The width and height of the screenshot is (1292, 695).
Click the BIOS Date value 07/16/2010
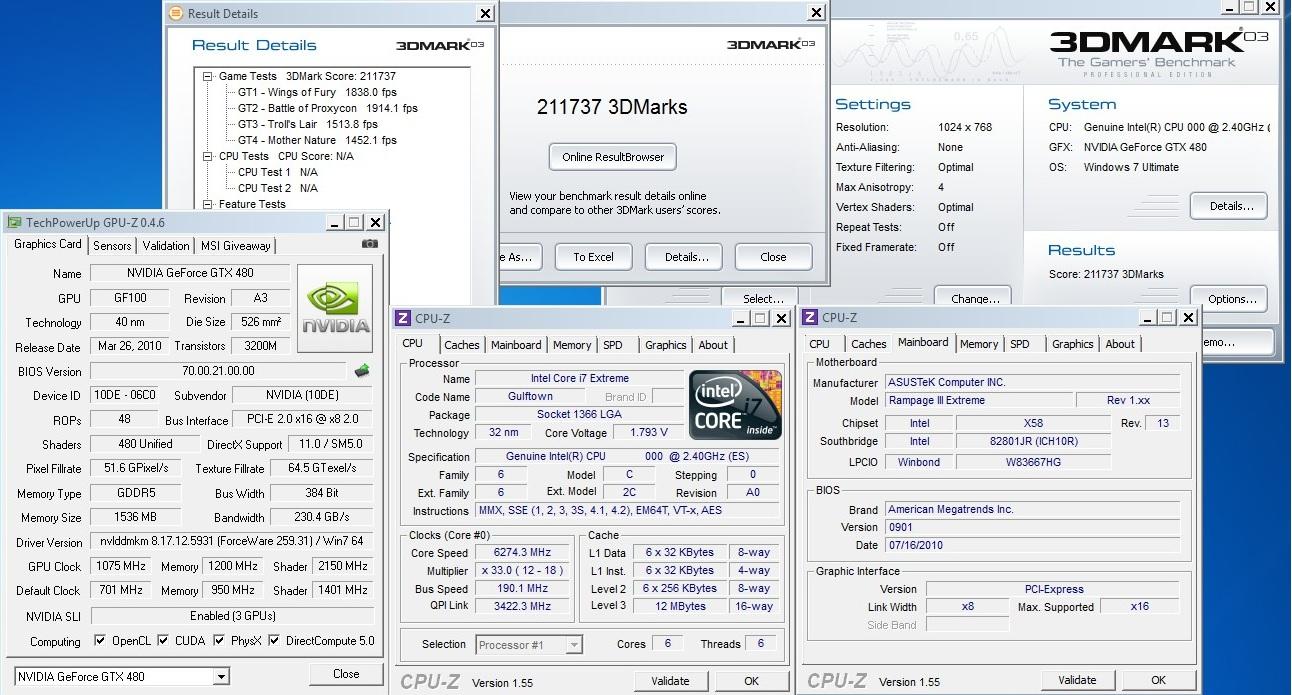[x=1032, y=545]
